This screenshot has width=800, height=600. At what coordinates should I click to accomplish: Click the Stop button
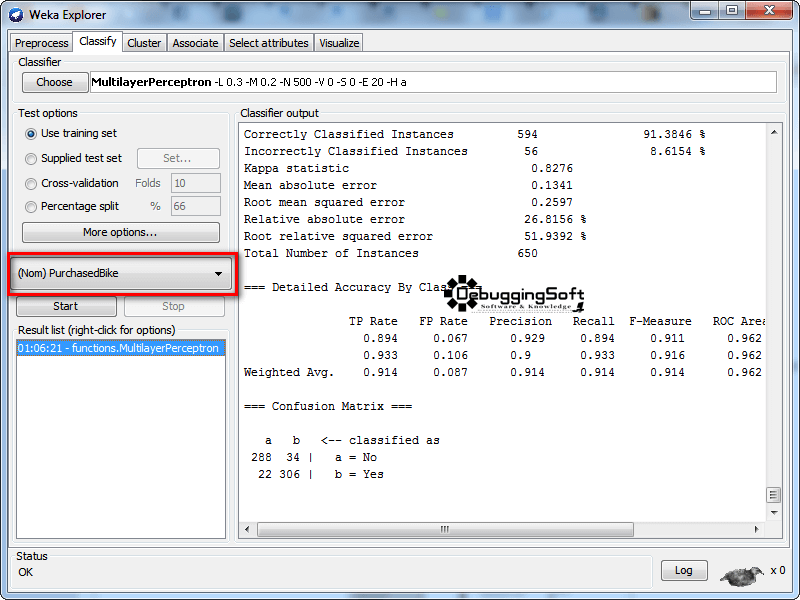pyautogui.click(x=174, y=306)
